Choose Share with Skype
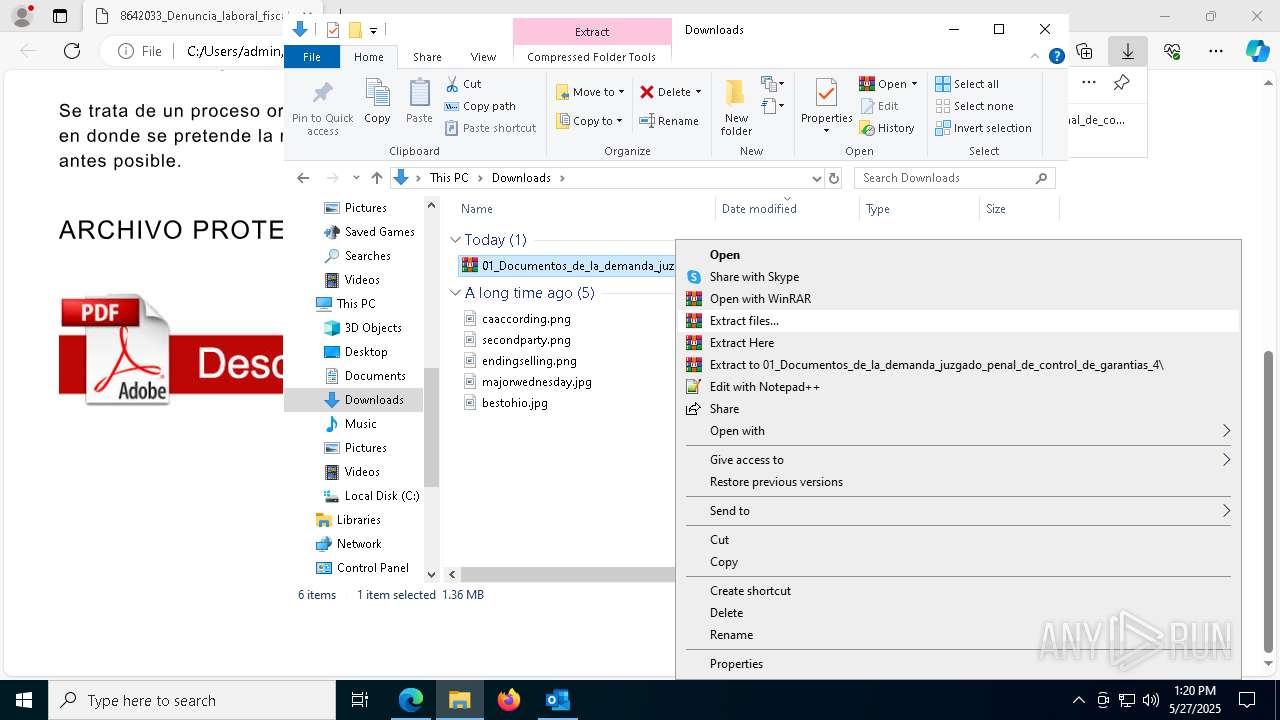1280x720 pixels. tap(959, 277)
